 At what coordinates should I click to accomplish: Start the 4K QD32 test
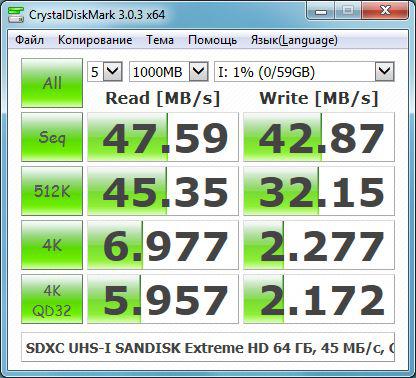(52, 299)
